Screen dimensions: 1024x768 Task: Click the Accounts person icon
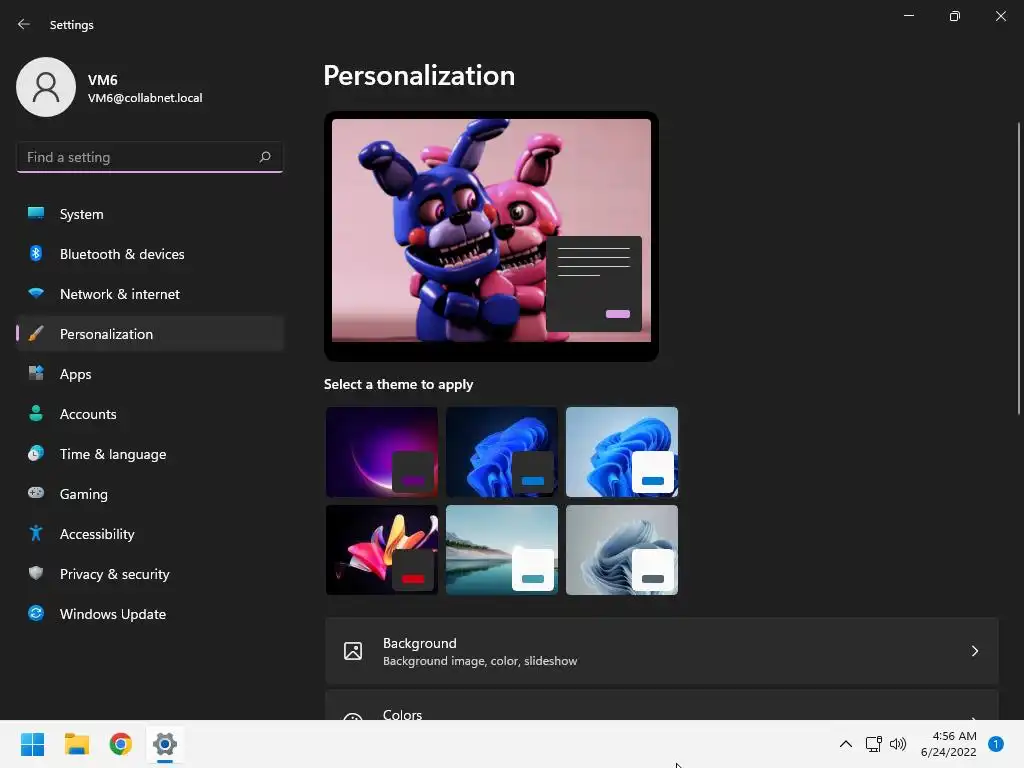click(36, 413)
